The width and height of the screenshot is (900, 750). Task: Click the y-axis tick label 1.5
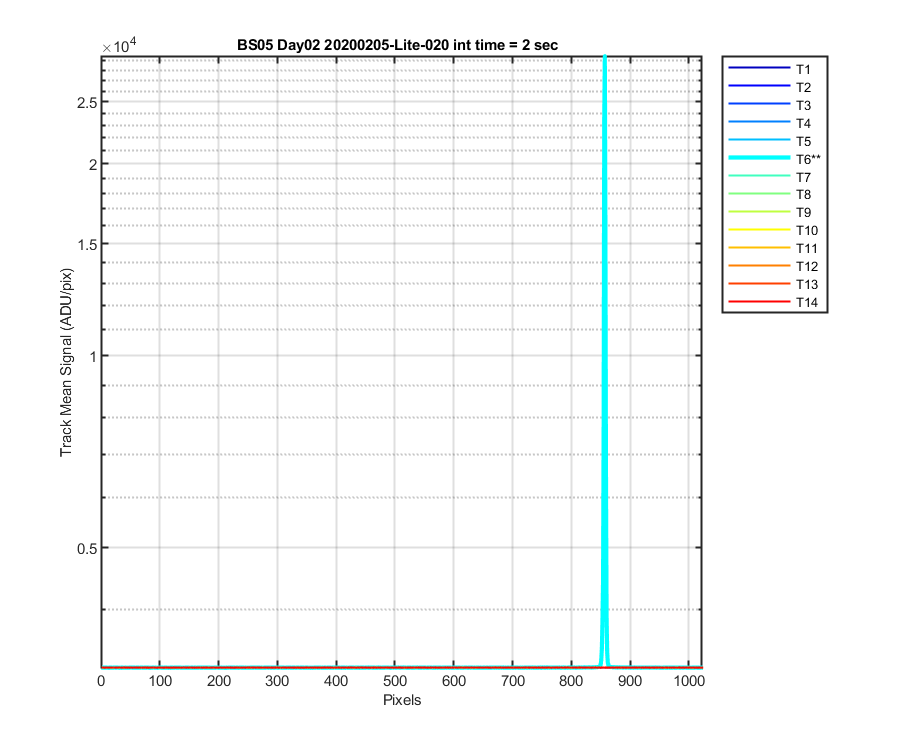tap(87, 245)
